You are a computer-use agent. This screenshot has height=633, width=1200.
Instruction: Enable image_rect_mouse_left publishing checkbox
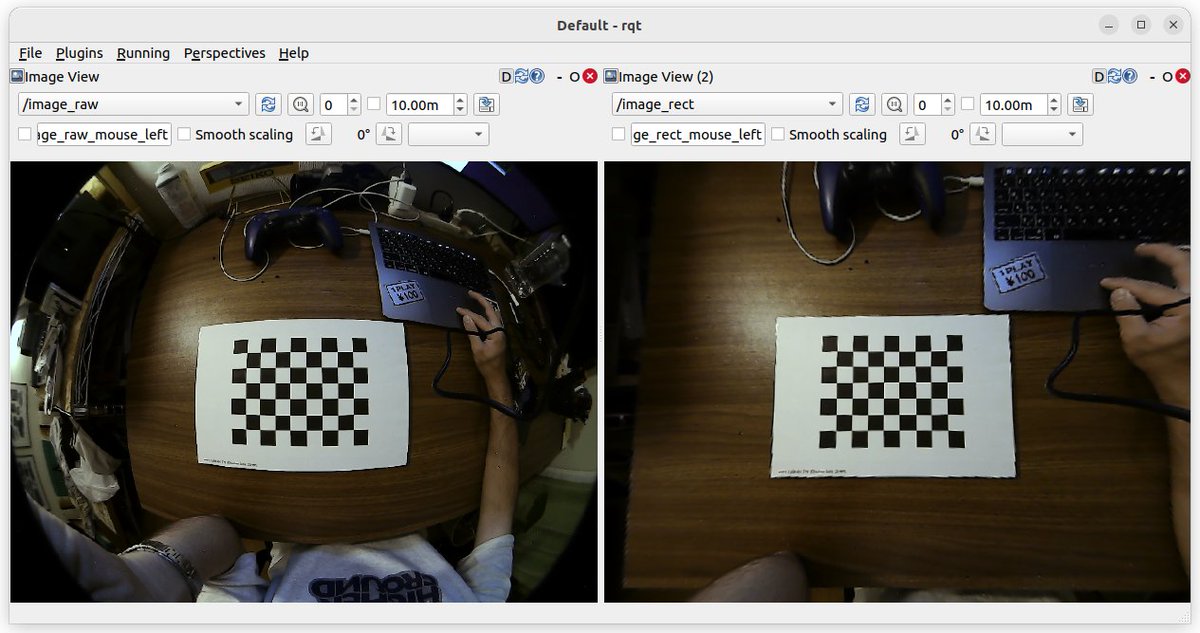coord(619,134)
